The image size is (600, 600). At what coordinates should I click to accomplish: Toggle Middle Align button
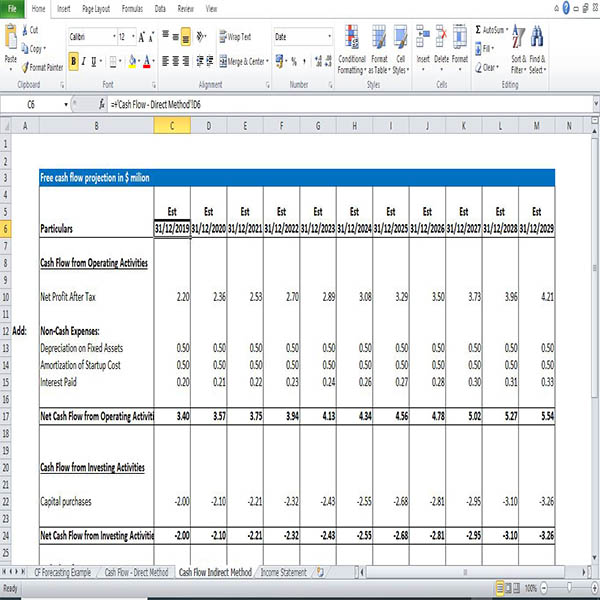pyautogui.click(x=176, y=37)
